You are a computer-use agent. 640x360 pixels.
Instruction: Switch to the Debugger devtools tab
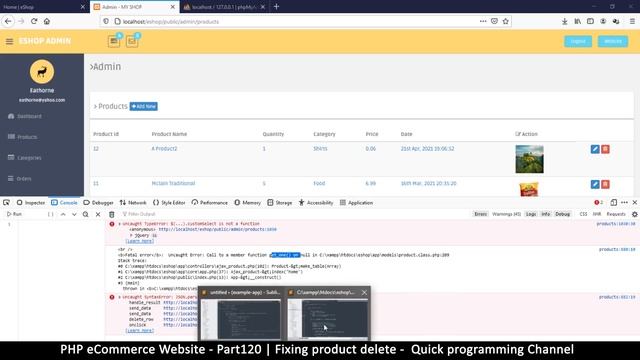[x=98, y=202]
